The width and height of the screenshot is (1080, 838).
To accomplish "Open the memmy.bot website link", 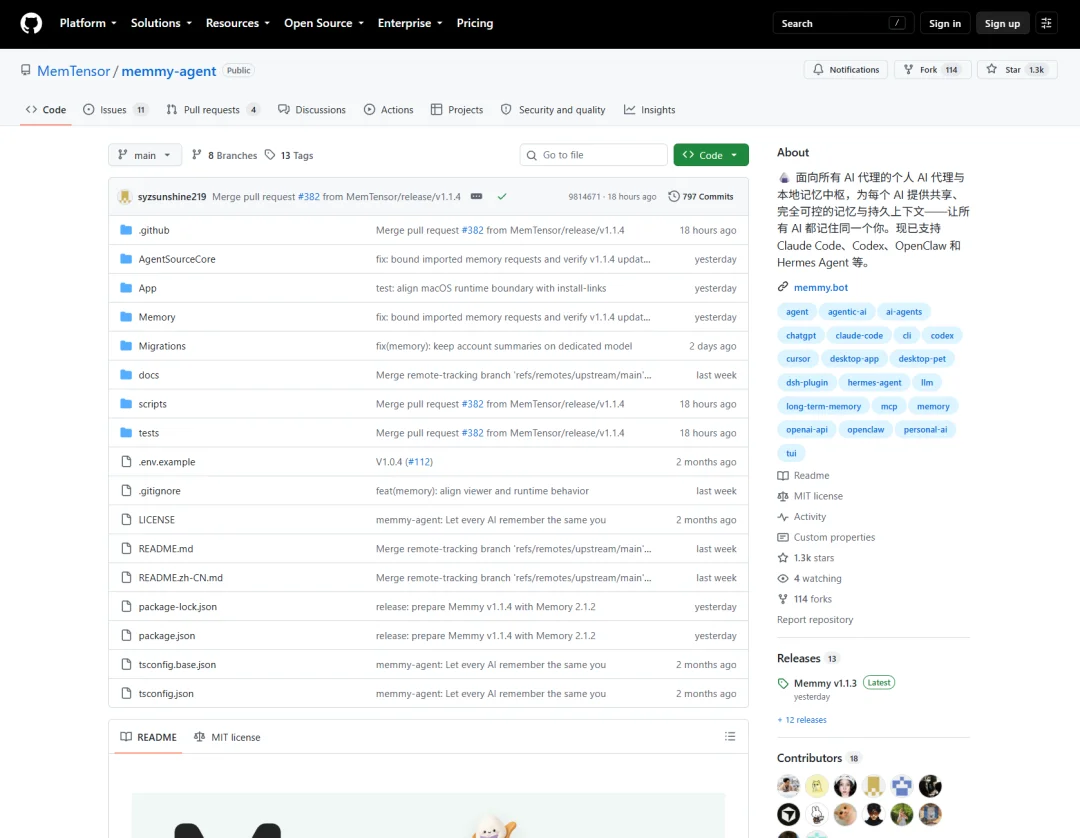I will point(820,287).
